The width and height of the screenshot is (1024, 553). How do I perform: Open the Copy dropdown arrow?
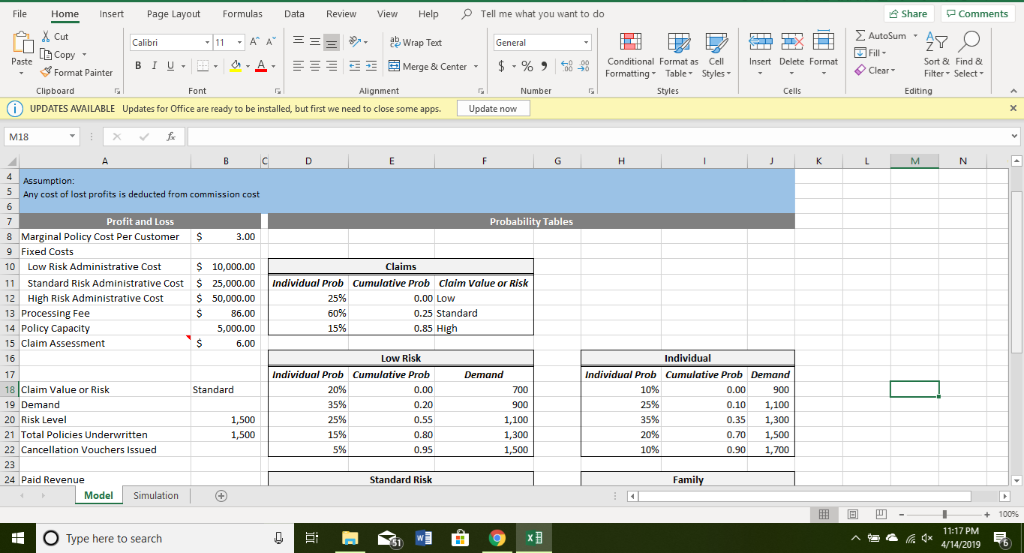[x=84, y=55]
